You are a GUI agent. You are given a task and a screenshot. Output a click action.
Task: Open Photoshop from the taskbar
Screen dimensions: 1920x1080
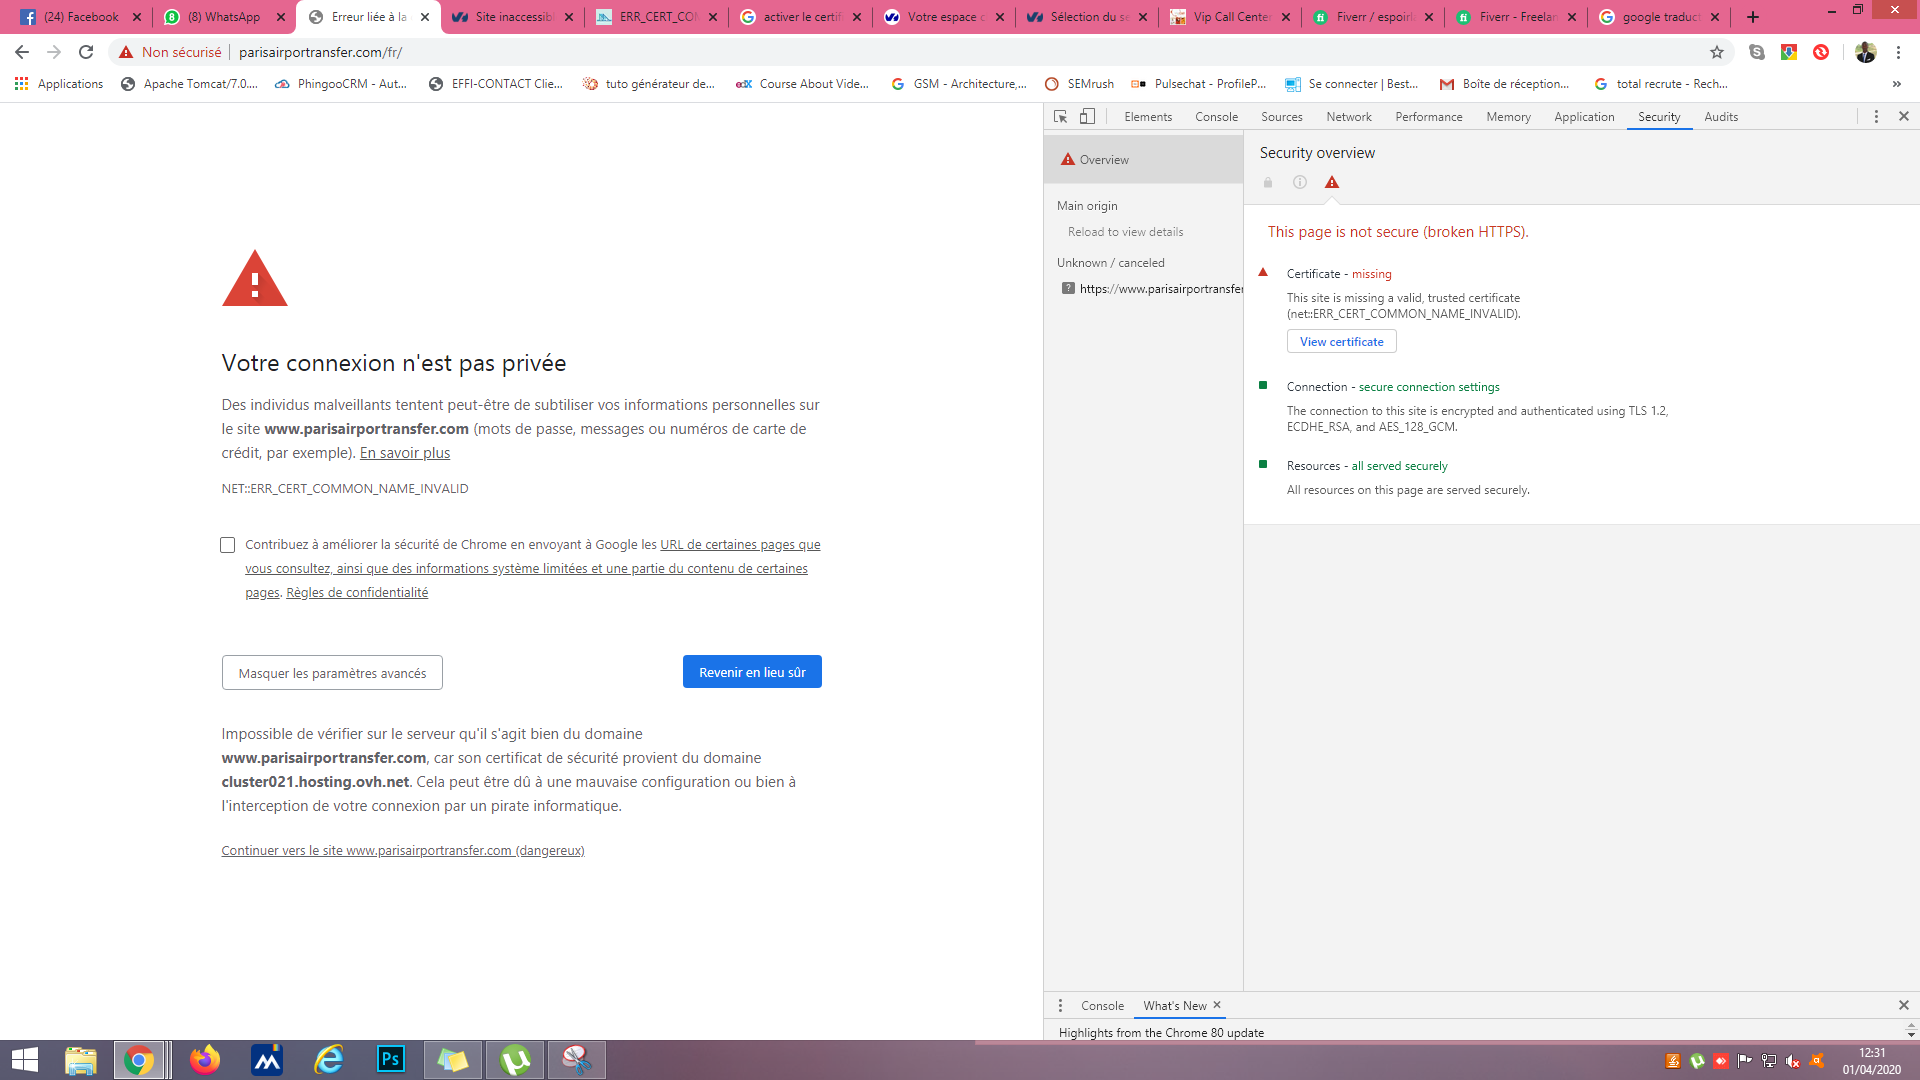(391, 1059)
